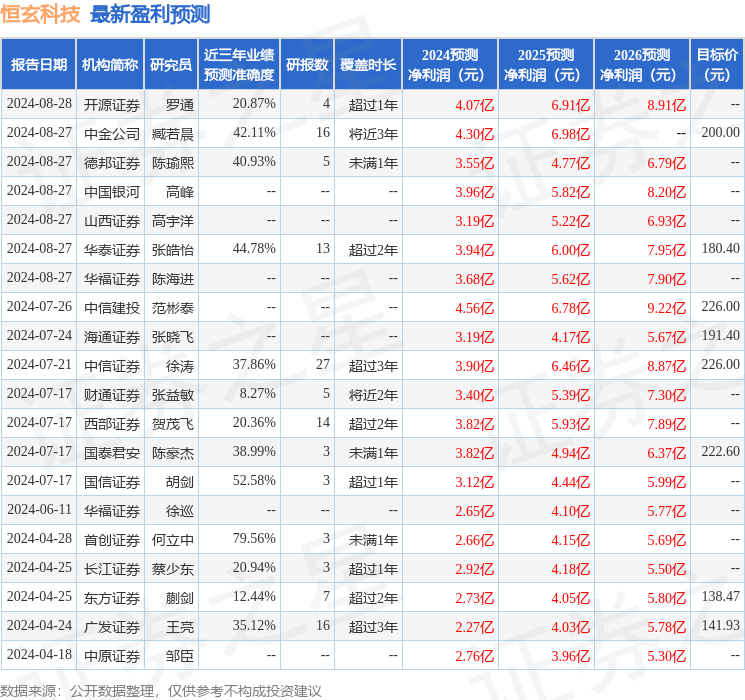Click analyst name 何立中
The height and width of the screenshot is (700, 745).
point(172,539)
